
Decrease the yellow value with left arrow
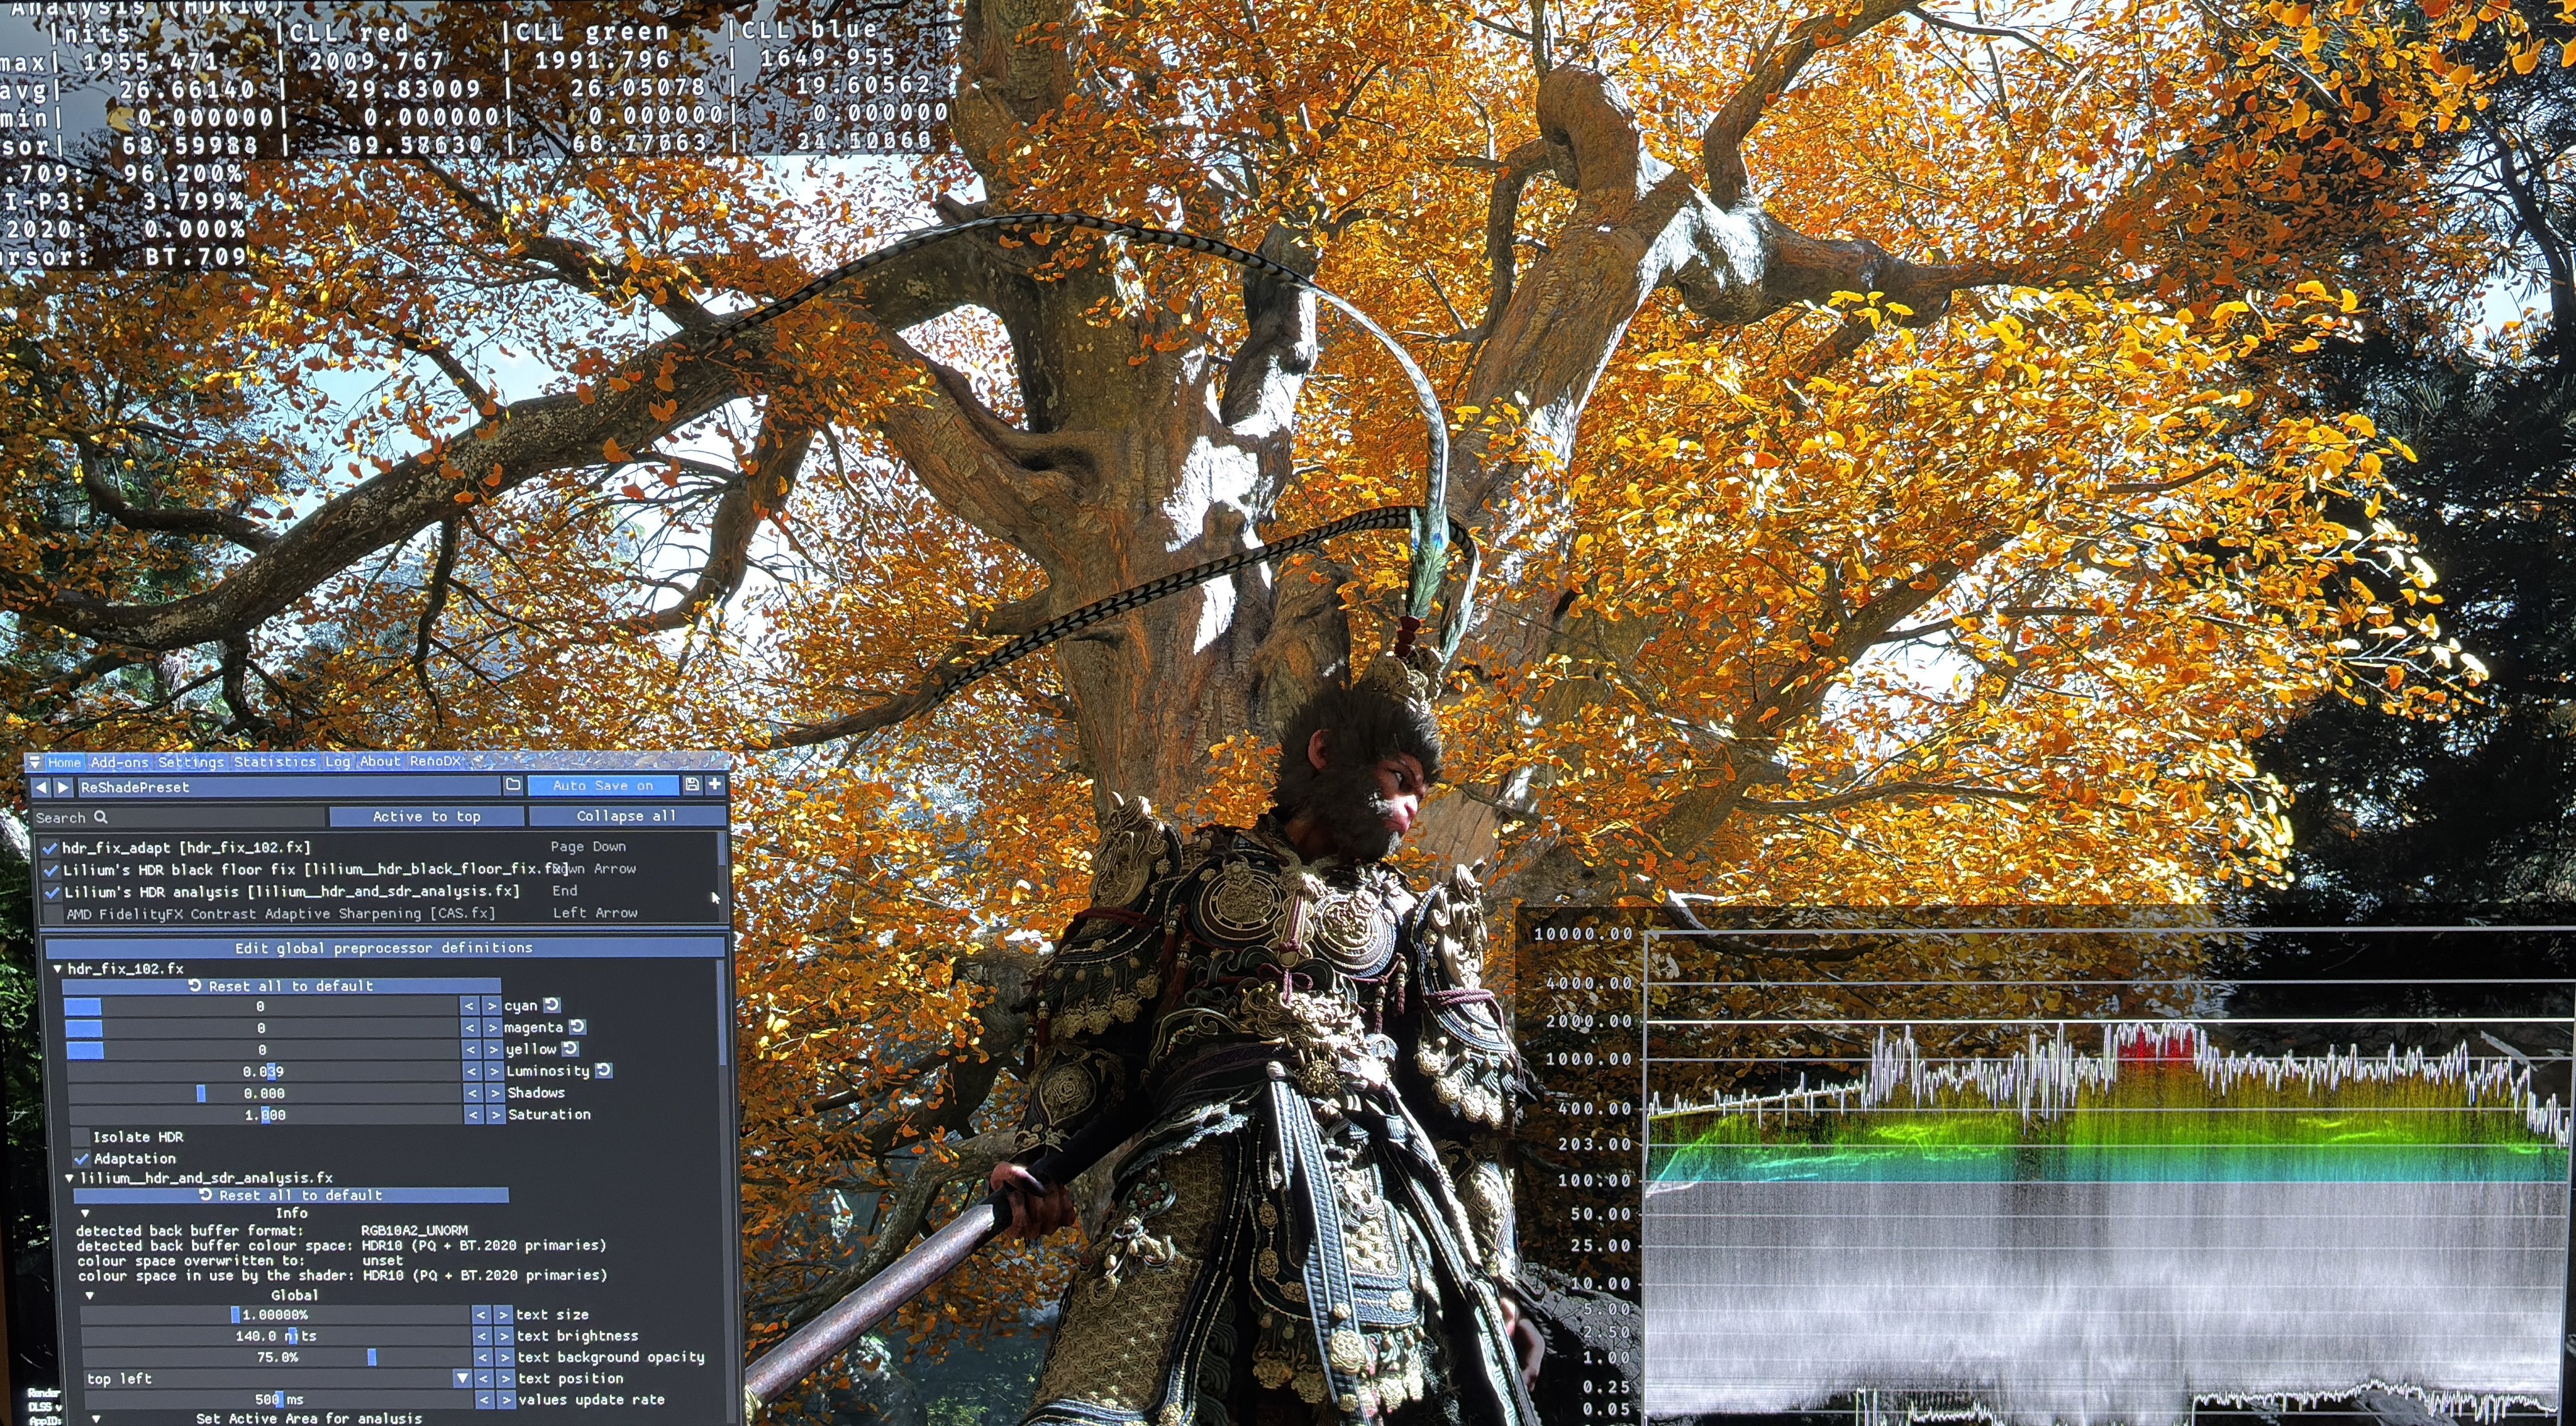pos(471,1050)
